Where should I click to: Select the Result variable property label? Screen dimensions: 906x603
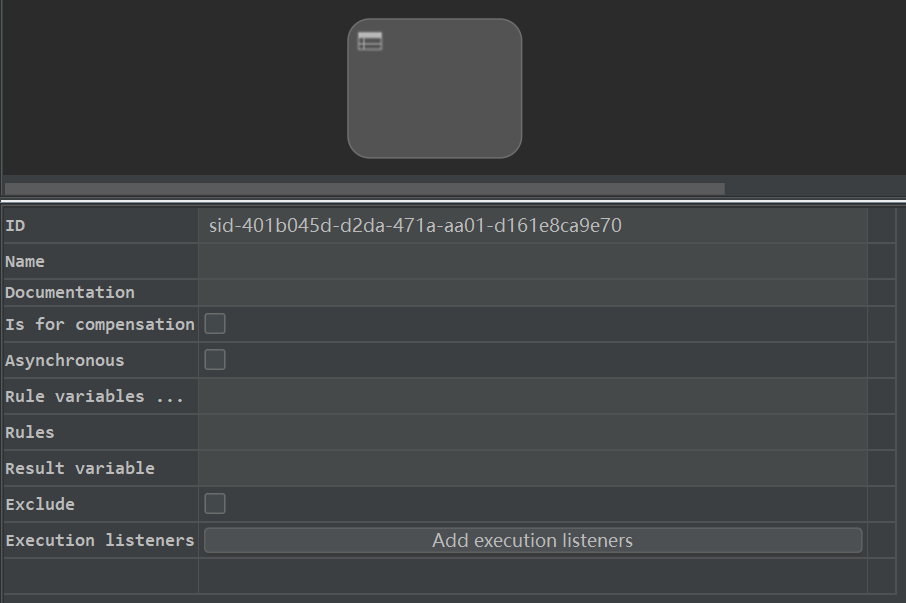pyautogui.click(x=80, y=468)
